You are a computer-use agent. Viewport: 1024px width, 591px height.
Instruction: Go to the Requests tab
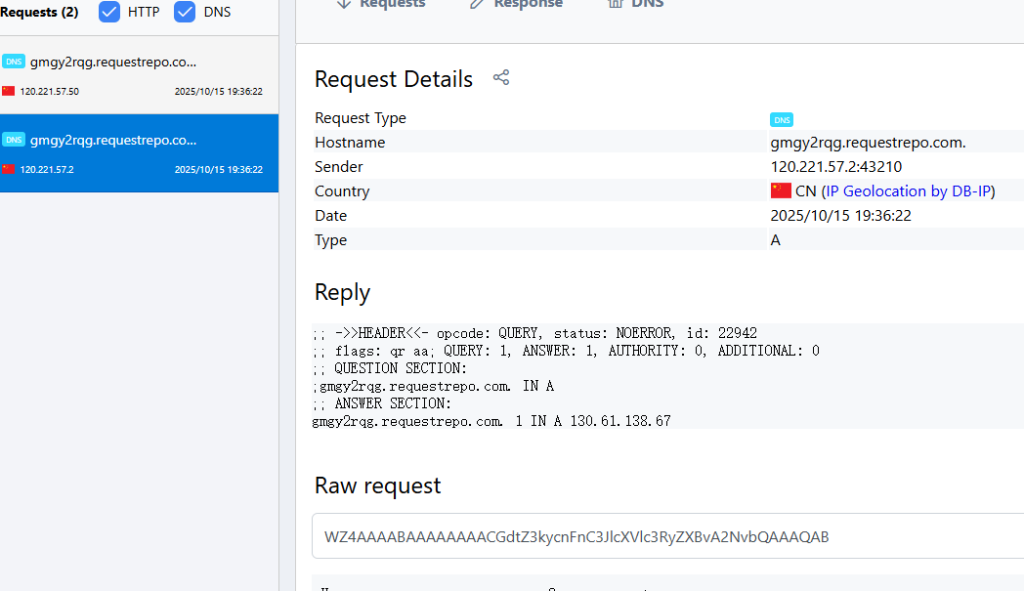(x=391, y=5)
